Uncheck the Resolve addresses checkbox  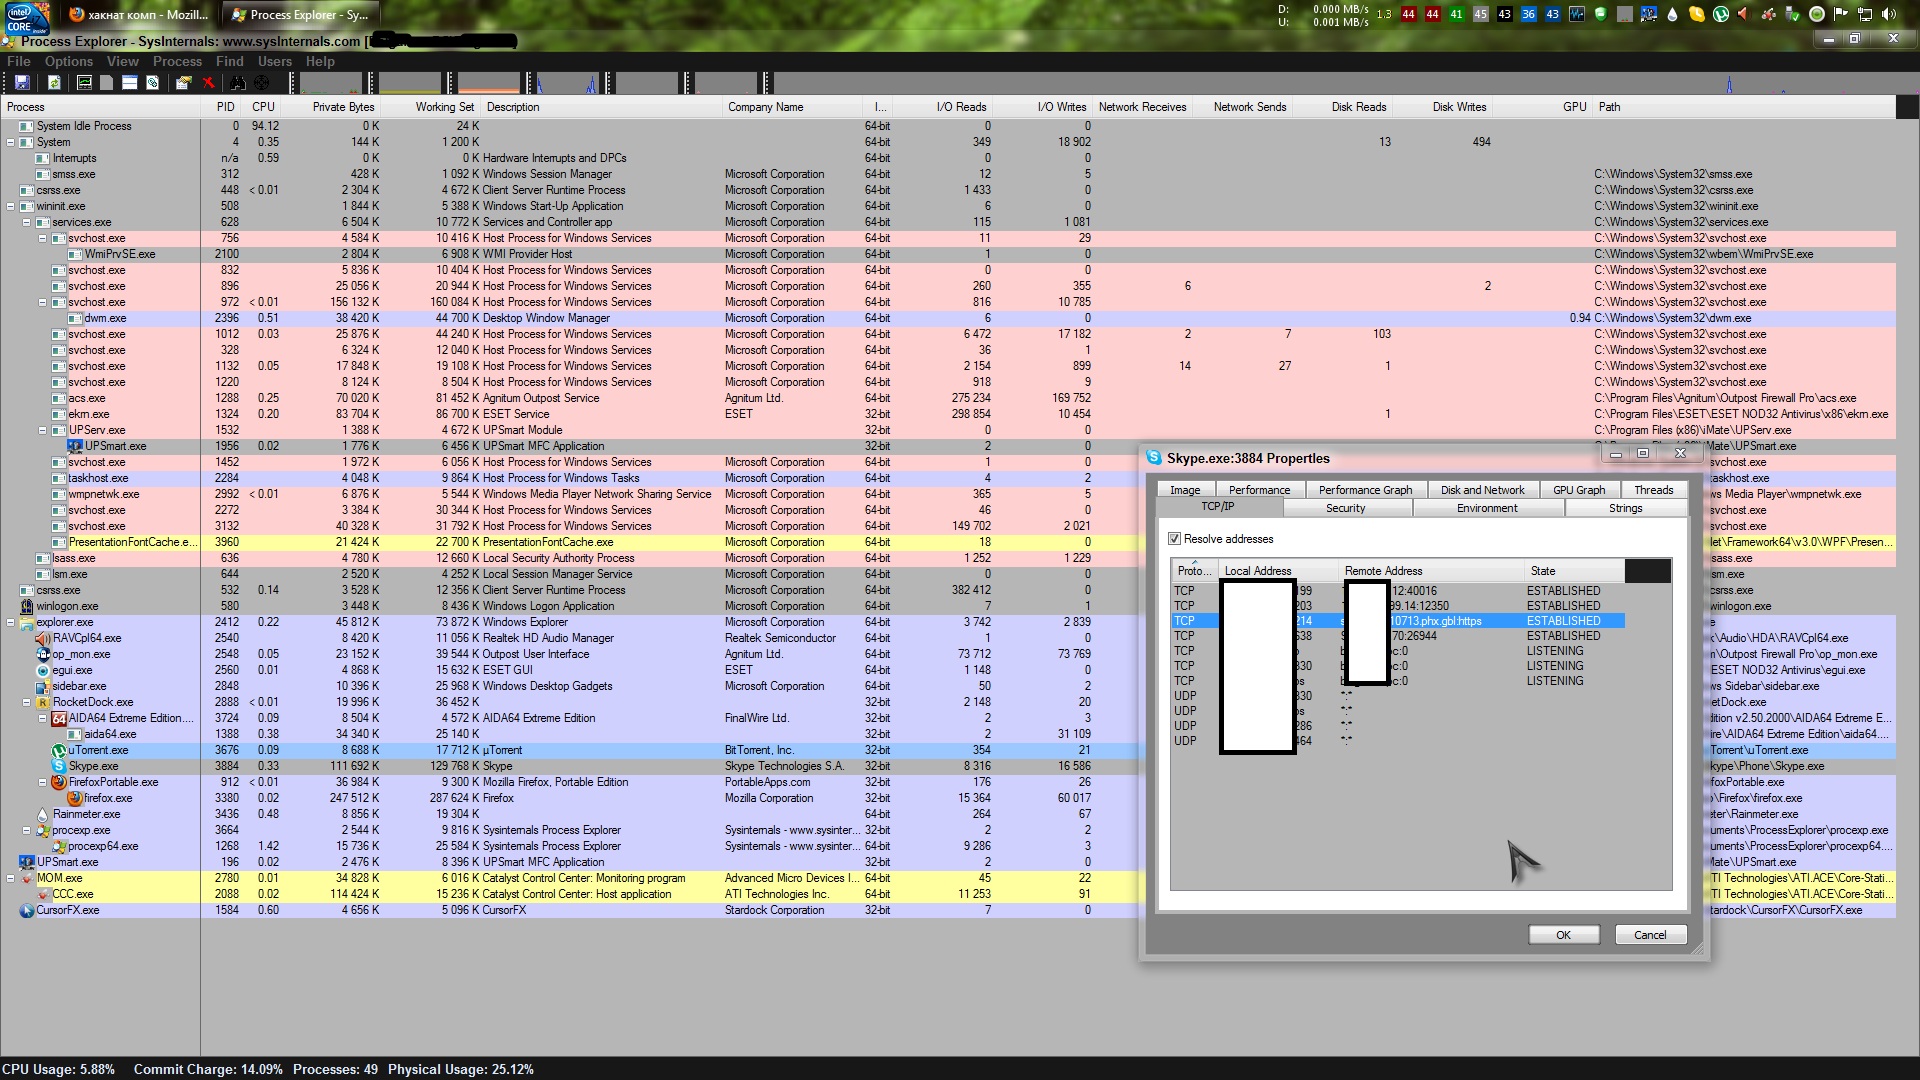tap(1175, 539)
